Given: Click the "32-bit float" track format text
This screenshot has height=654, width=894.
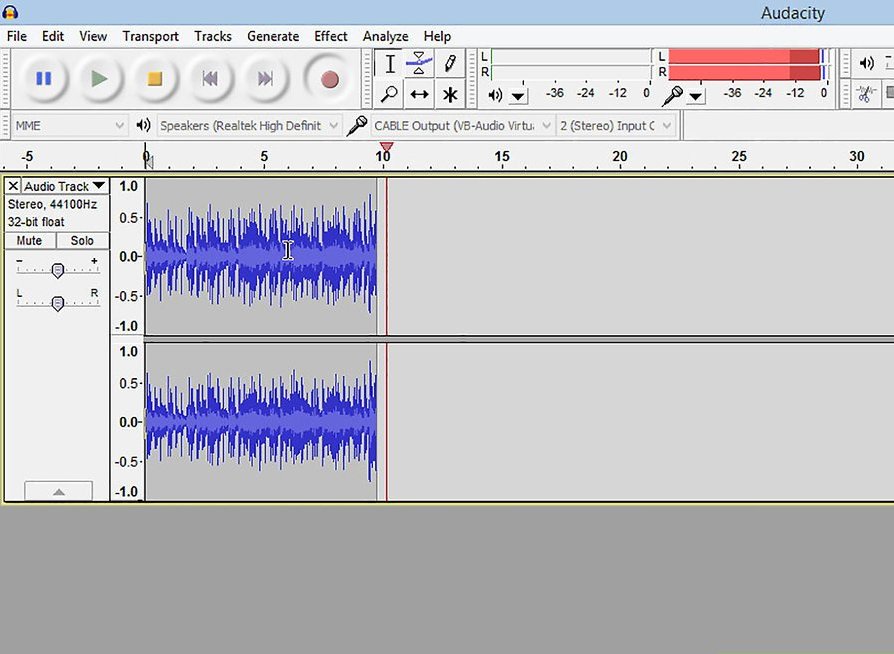Looking at the screenshot, I should pos(36,222).
